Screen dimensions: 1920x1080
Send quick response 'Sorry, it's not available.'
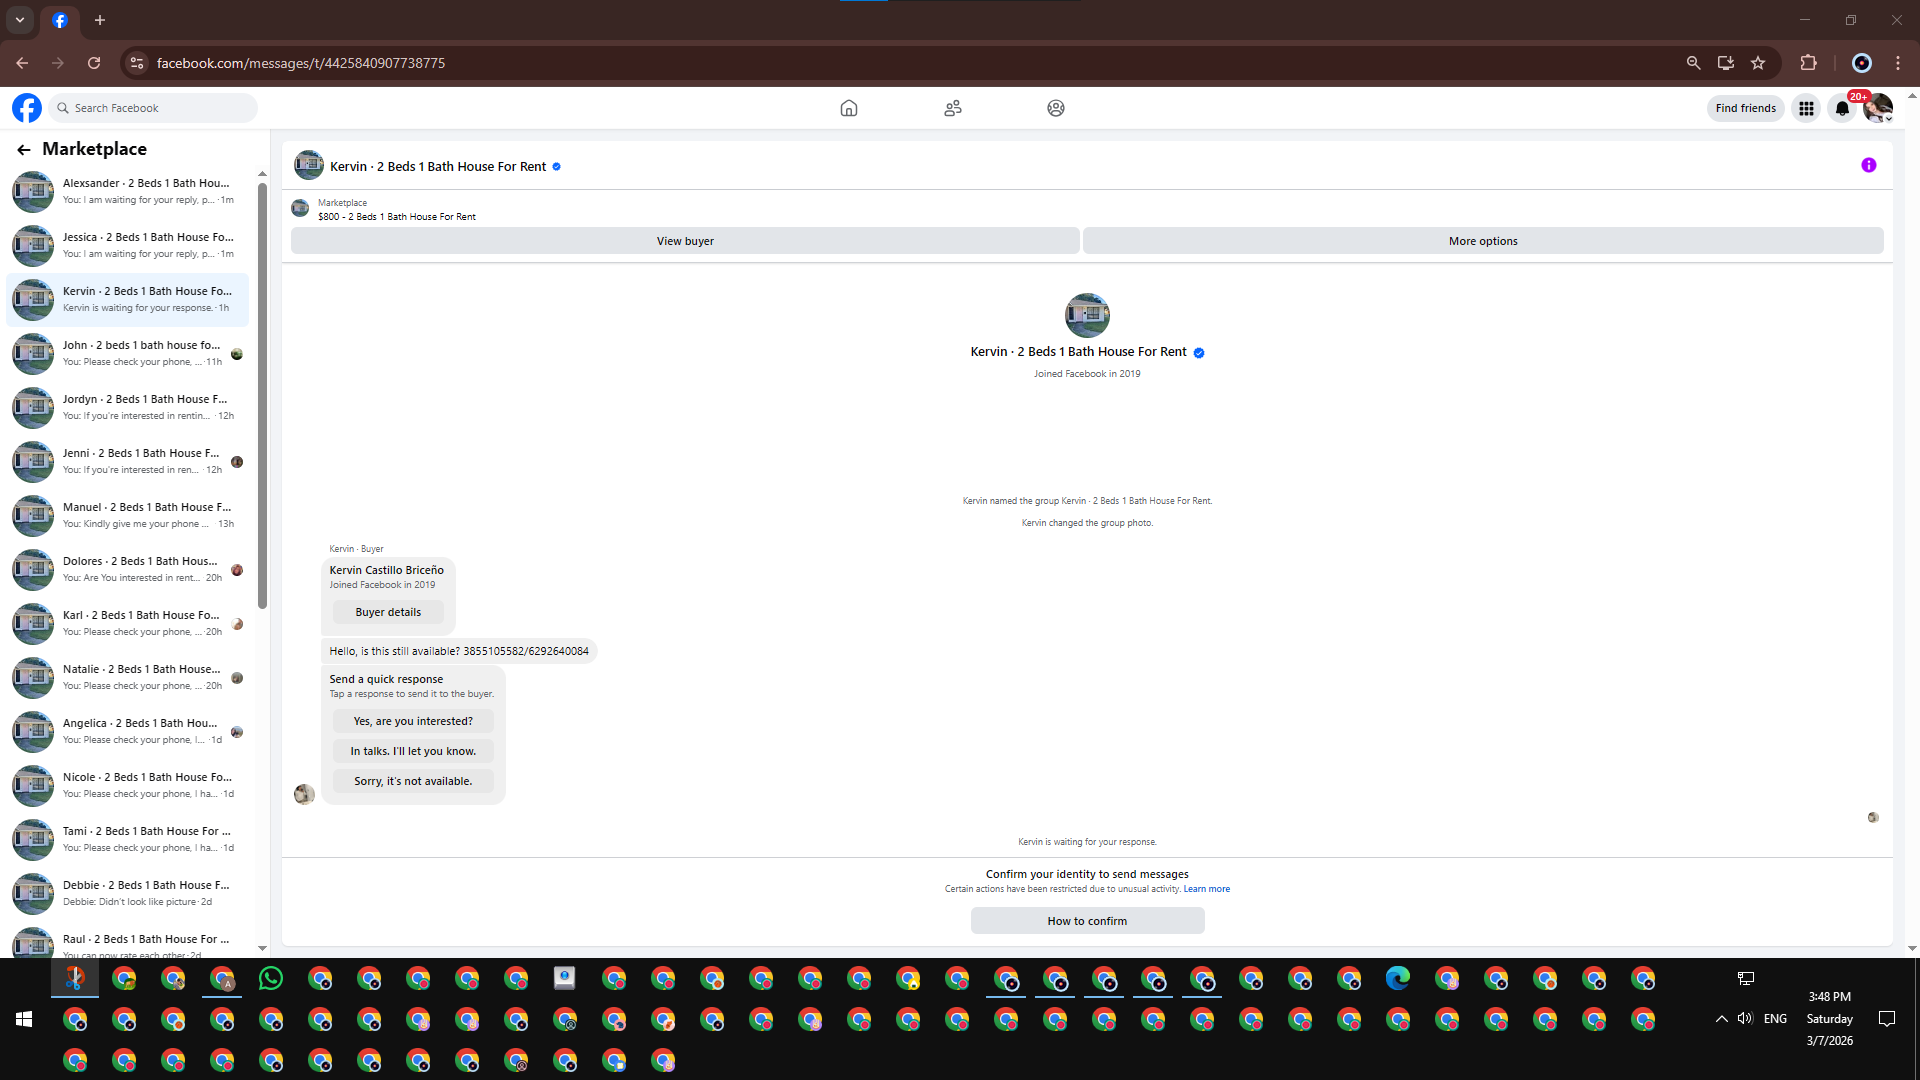(413, 781)
